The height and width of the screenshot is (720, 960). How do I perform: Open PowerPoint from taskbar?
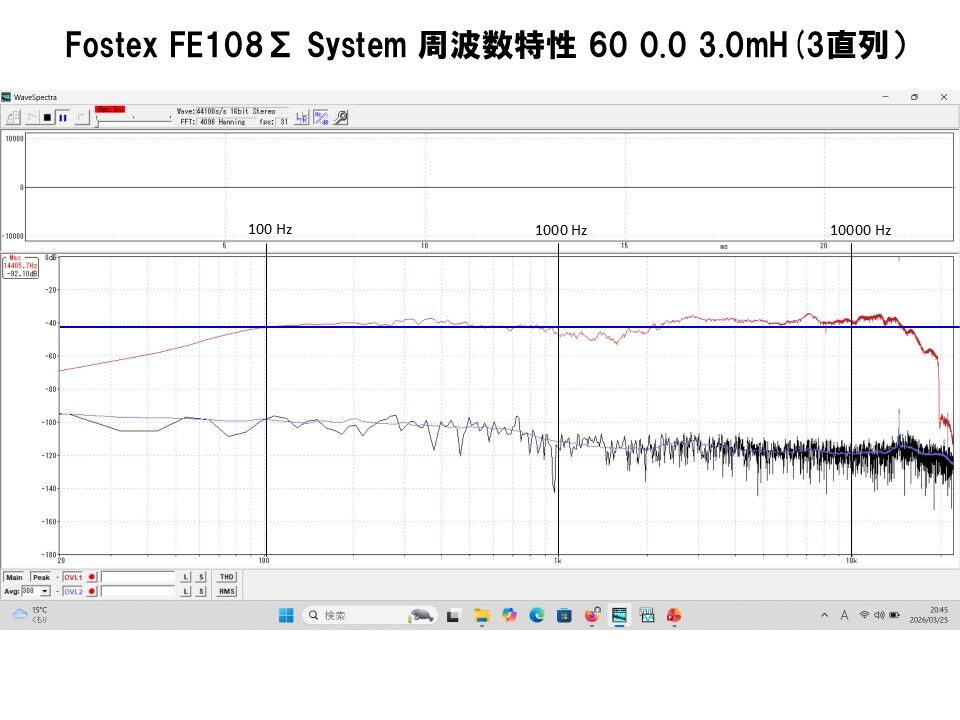click(x=674, y=615)
